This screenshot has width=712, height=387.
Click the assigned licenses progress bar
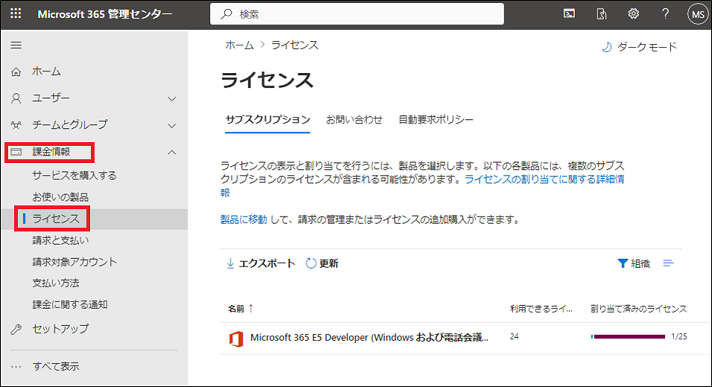point(628,337)
